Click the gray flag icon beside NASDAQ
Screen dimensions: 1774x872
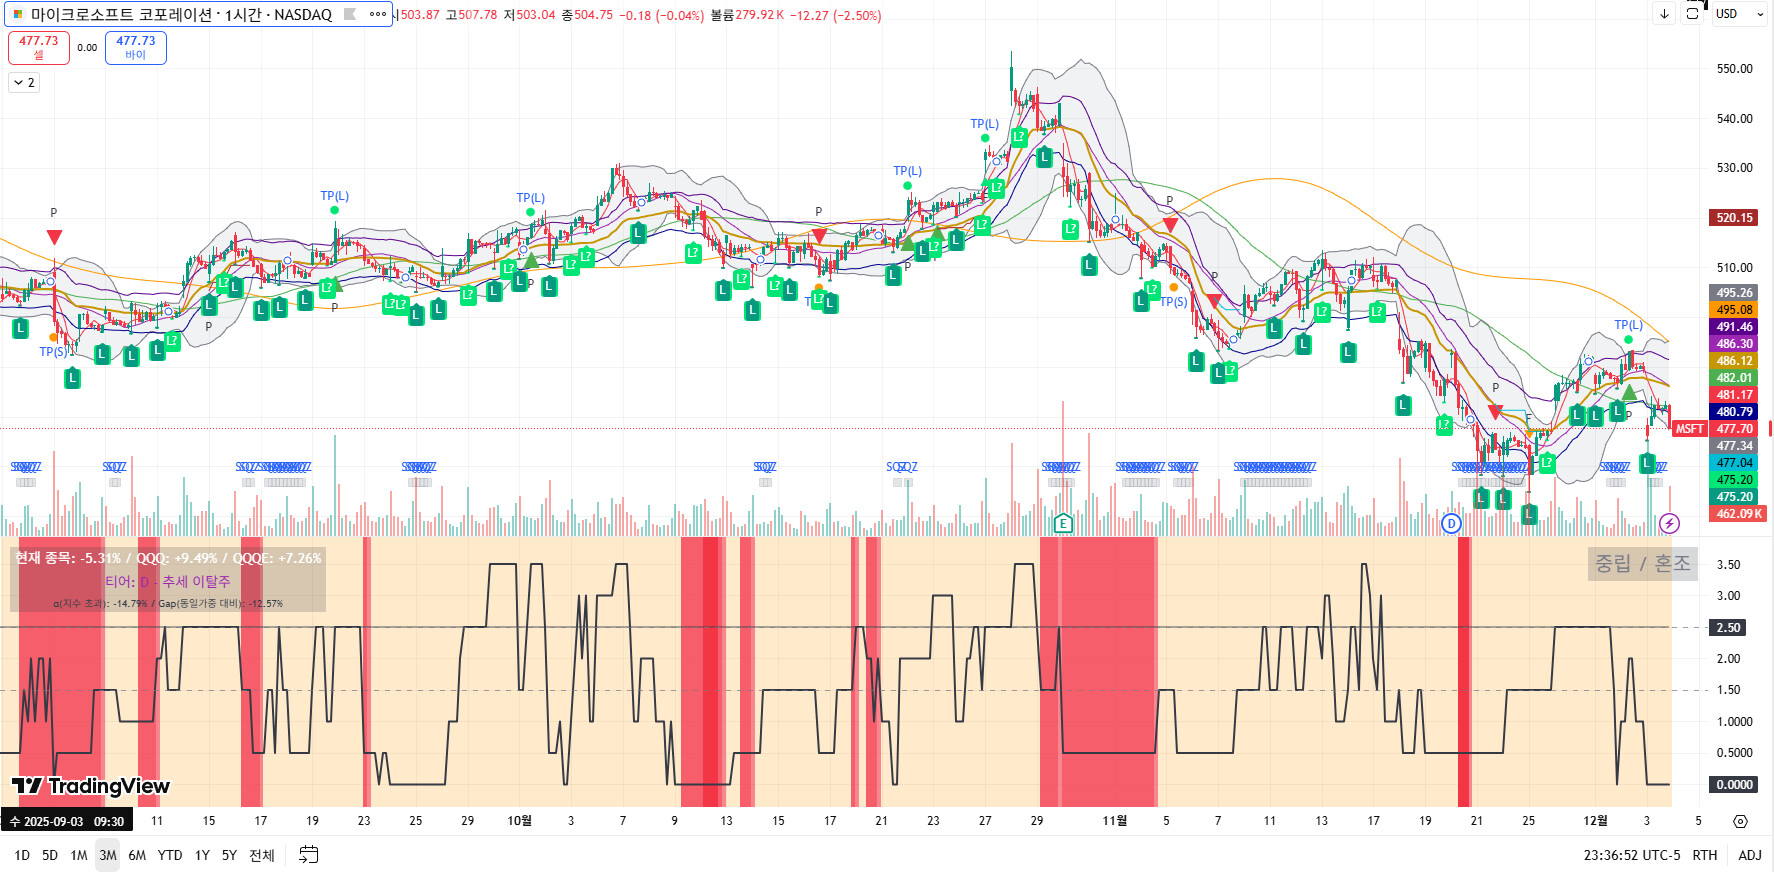[x=350, y=14]
